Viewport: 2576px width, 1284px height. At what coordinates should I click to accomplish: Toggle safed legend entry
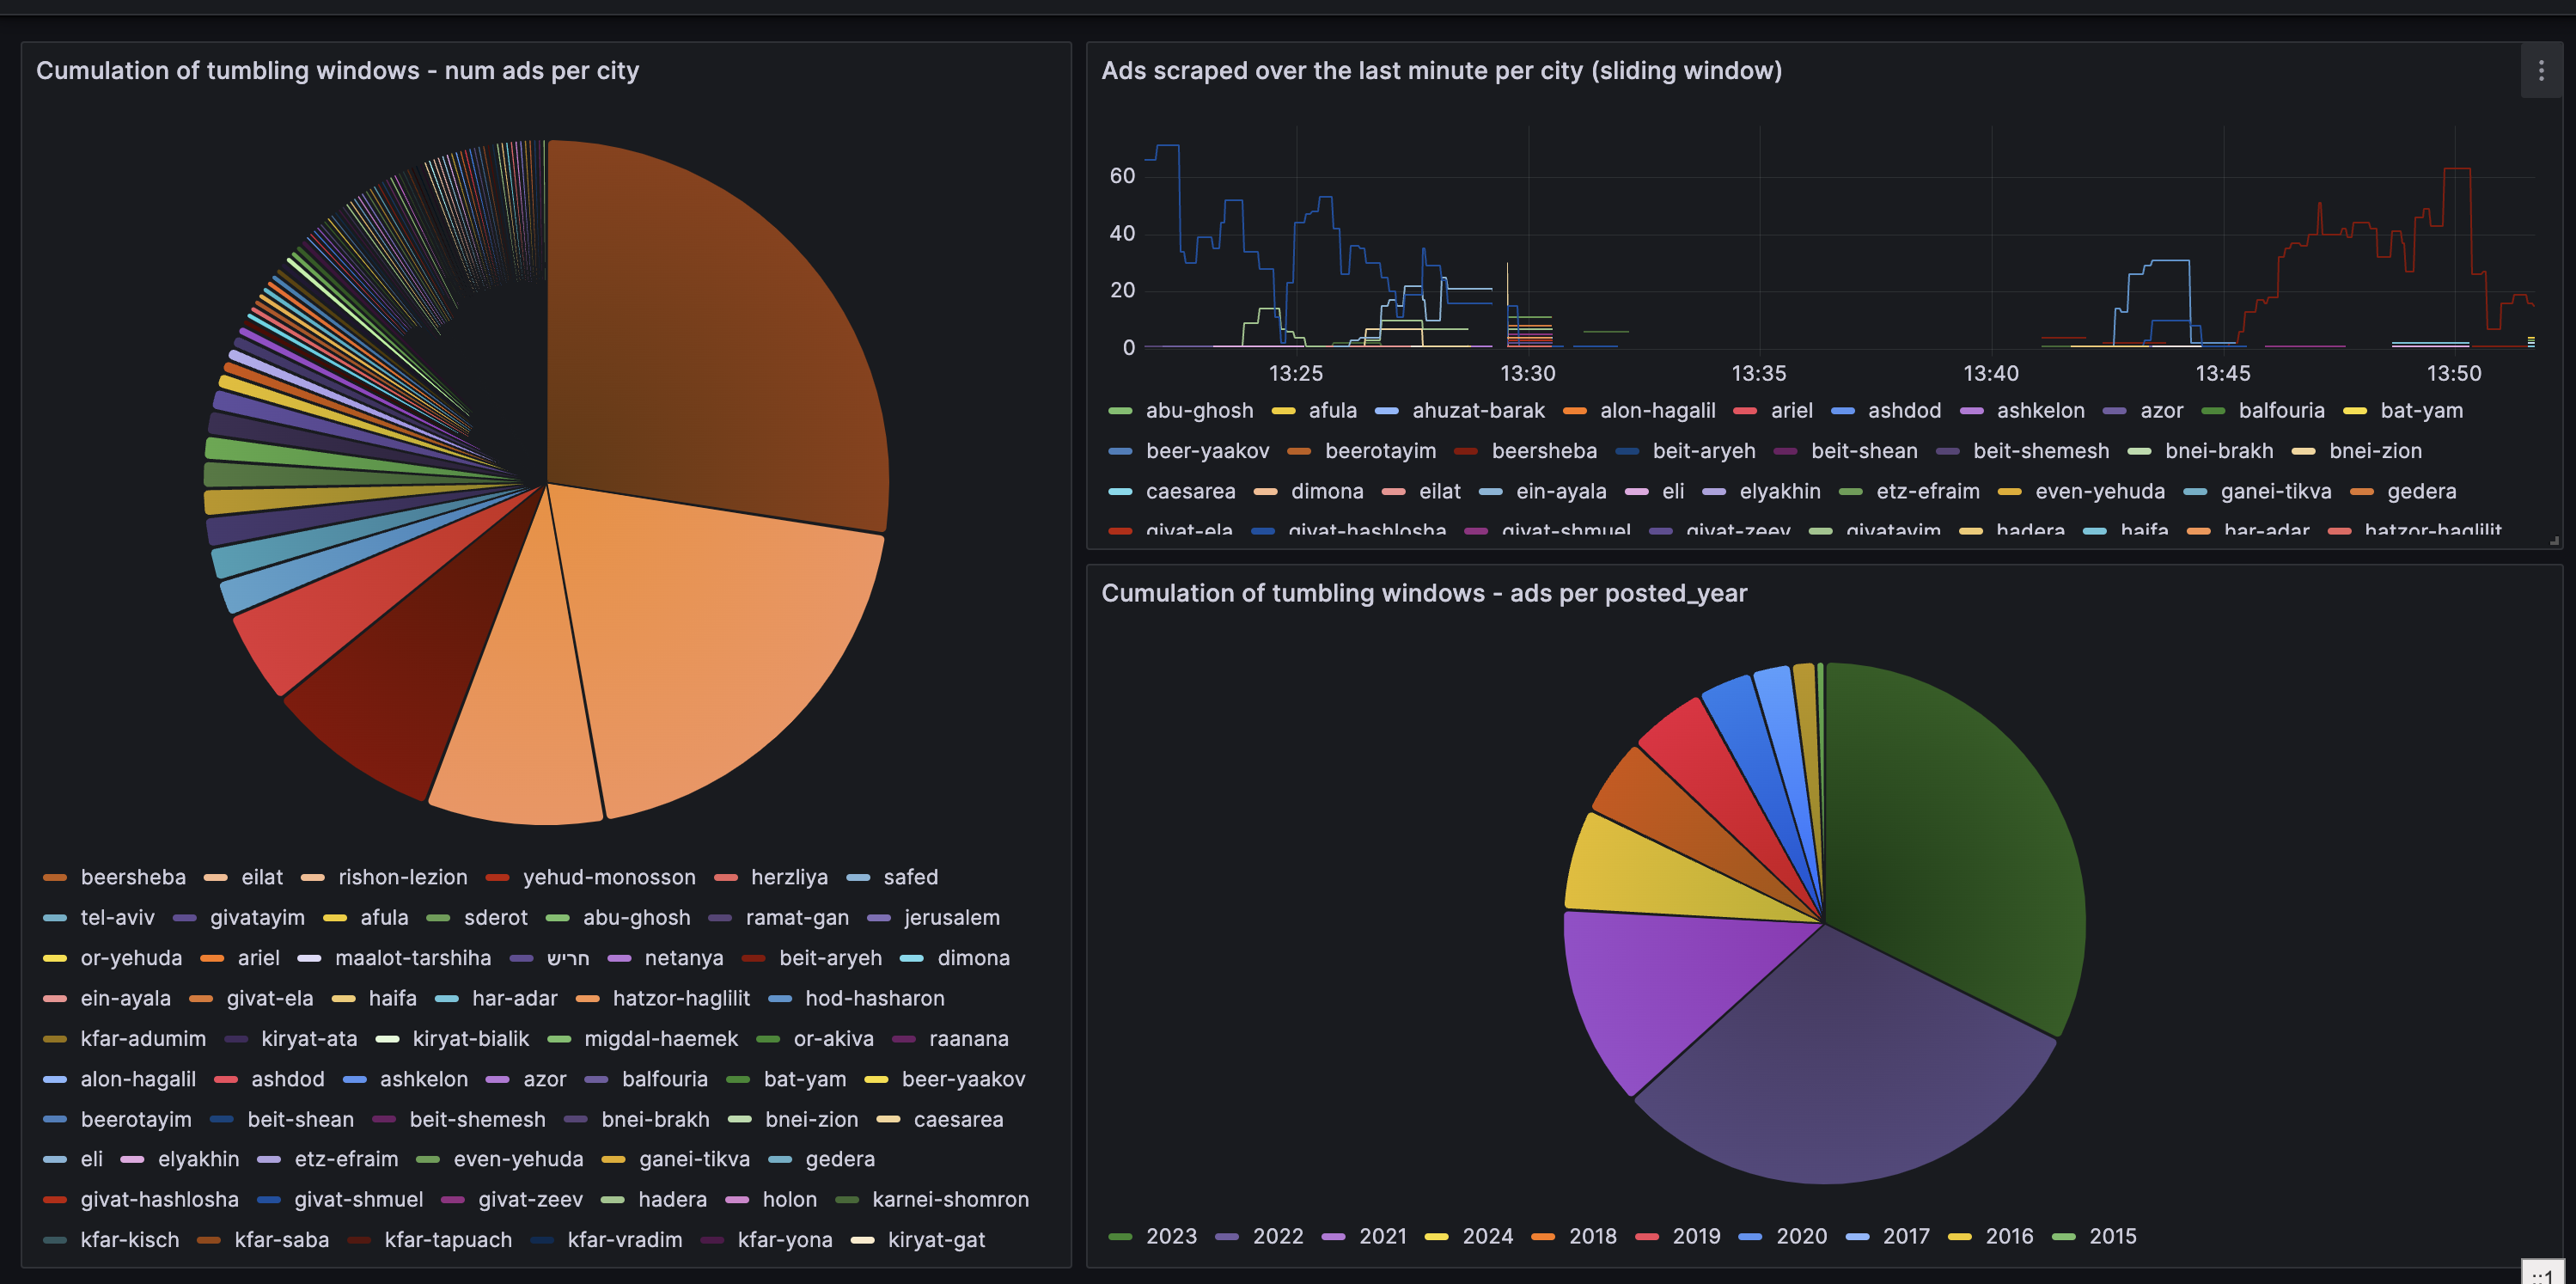910,877
